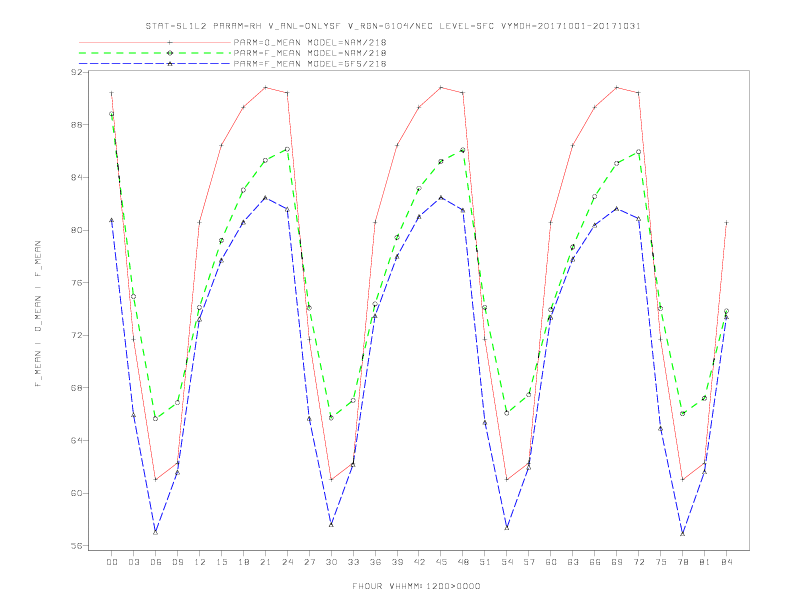
Task: Click the red O_MEAN plus marker at hour 45
Action: (x=441, y=87)
